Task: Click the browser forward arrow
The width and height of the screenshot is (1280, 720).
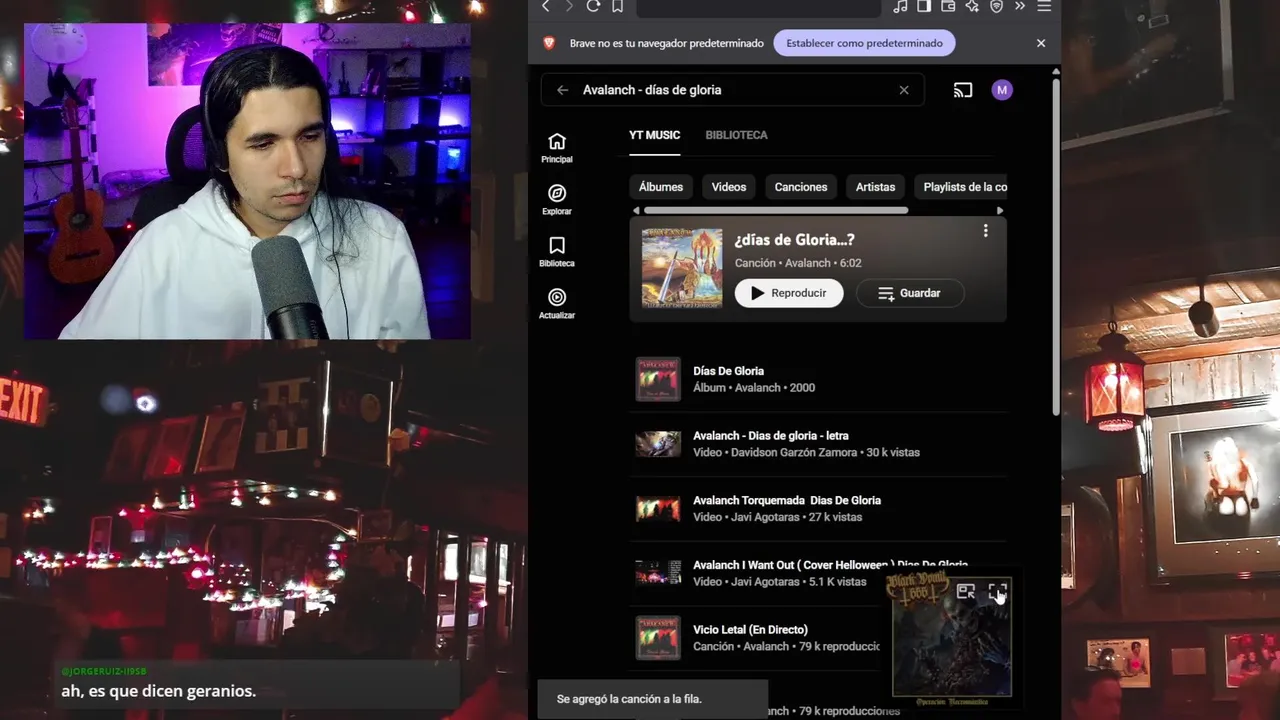Action: click(569, 6)
